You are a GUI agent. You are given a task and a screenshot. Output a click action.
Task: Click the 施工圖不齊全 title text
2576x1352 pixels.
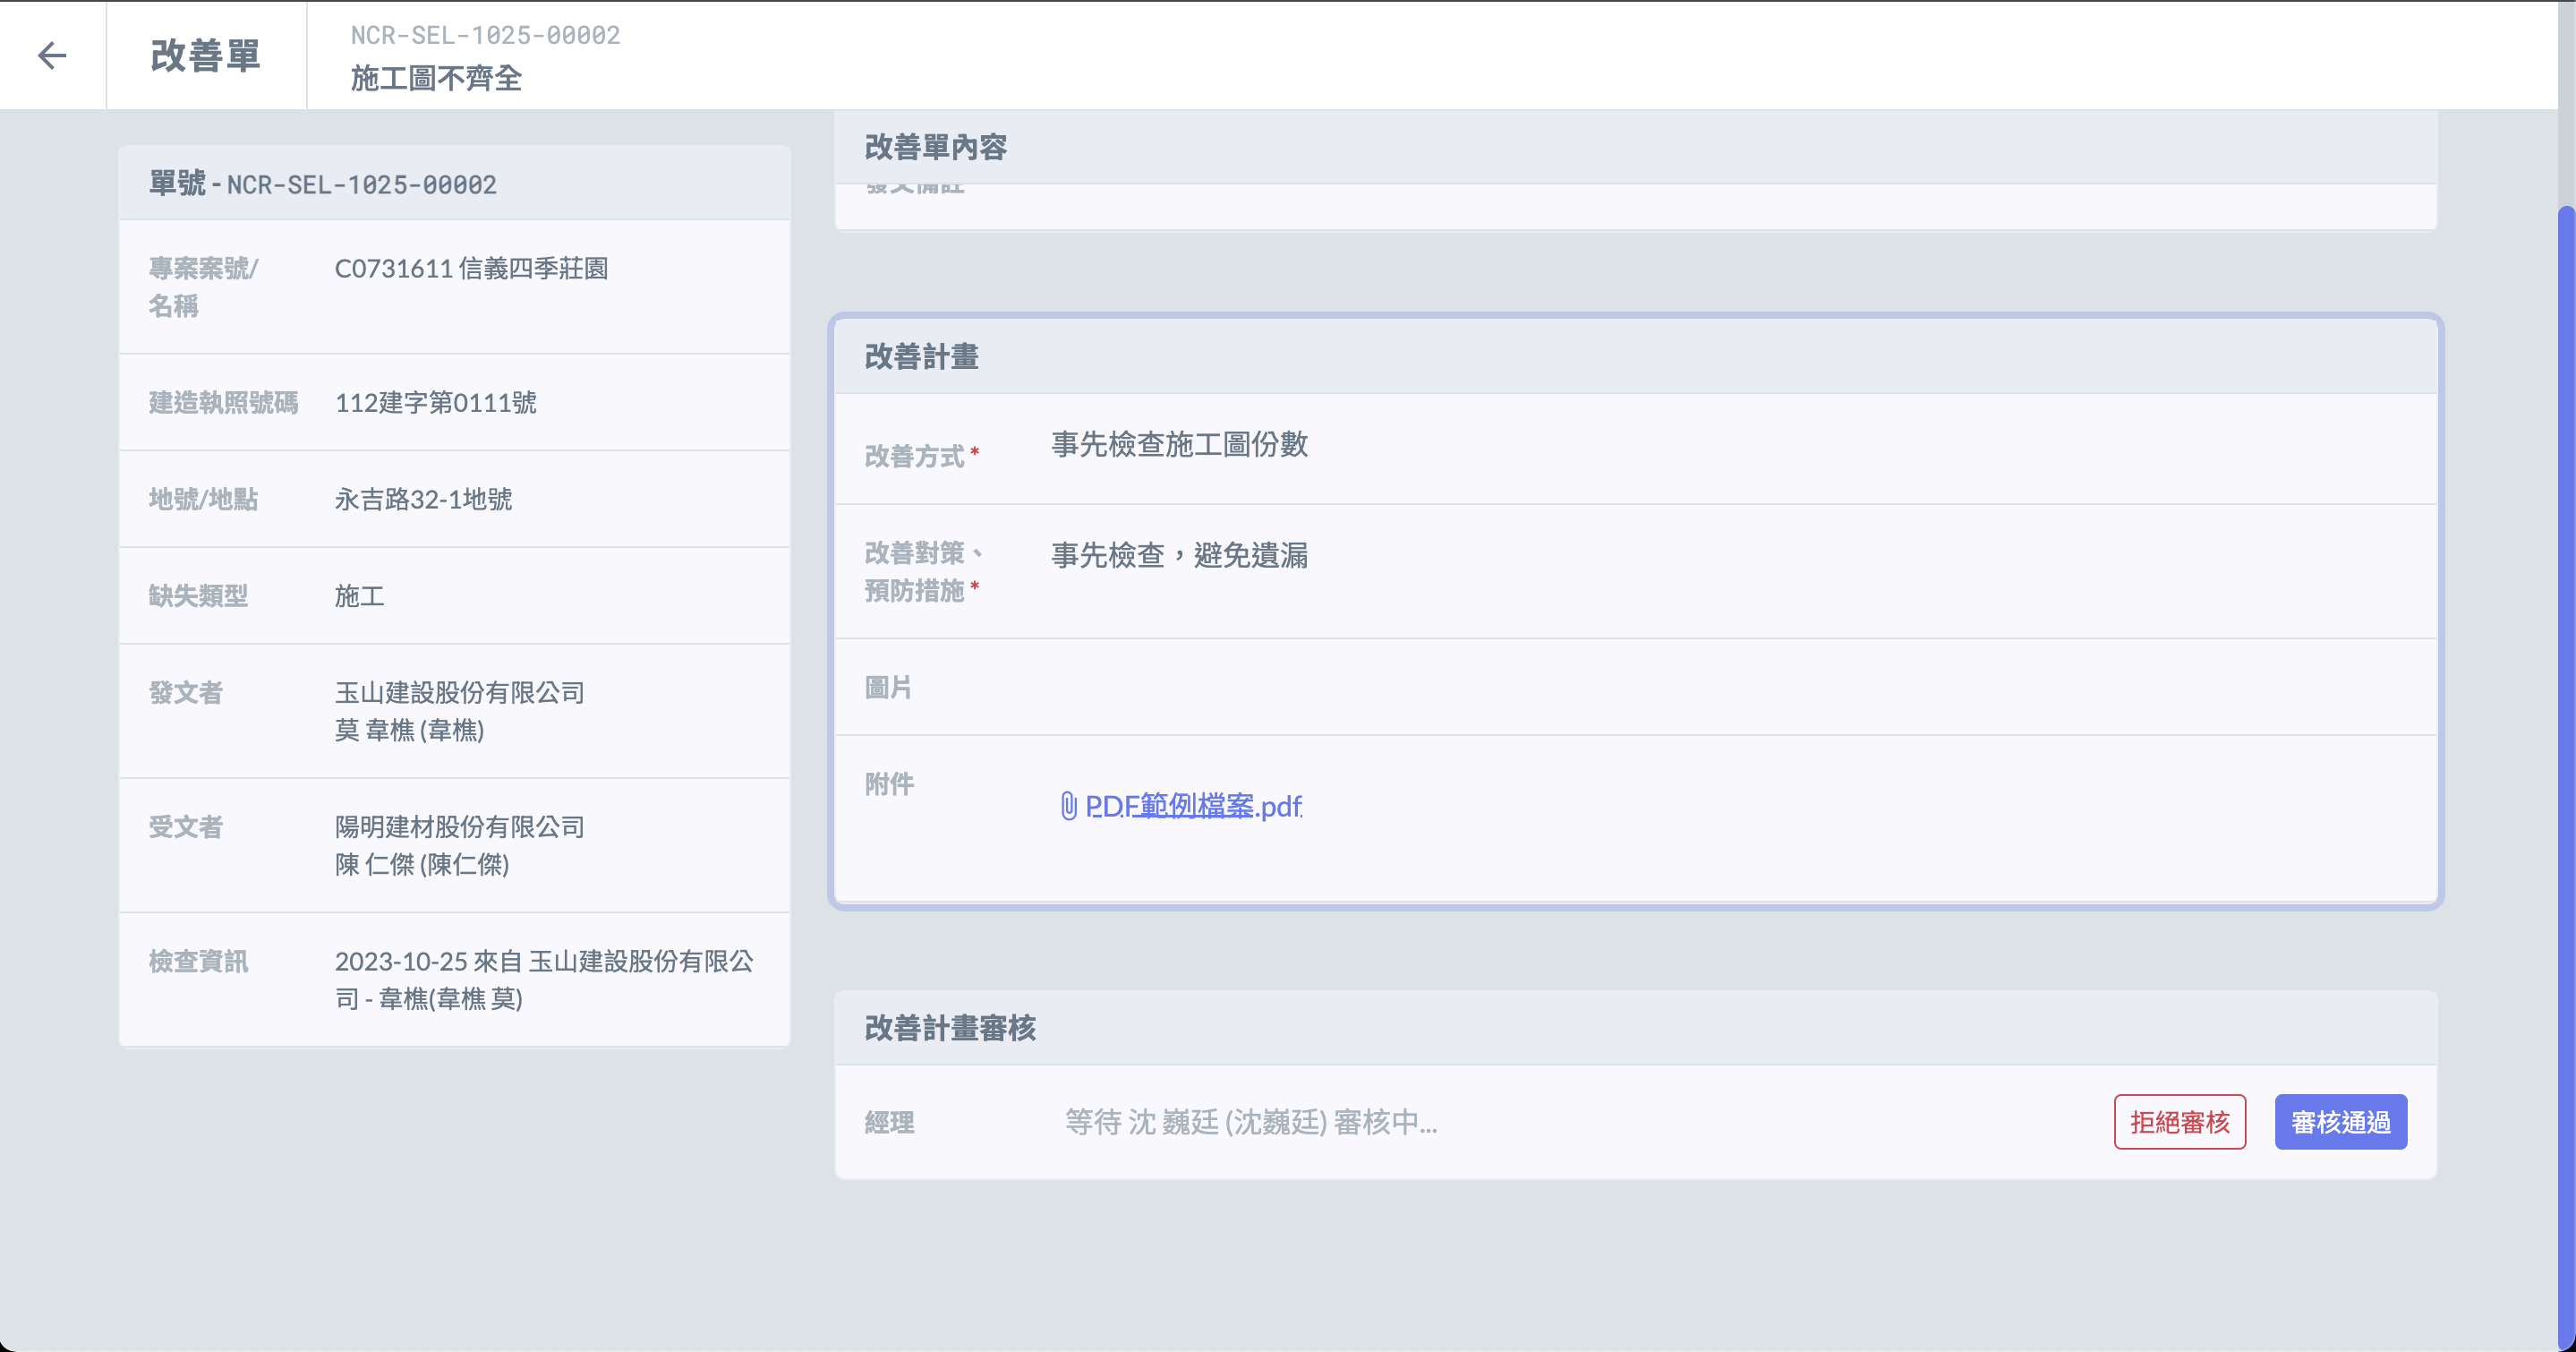click(x=436, y=78)
